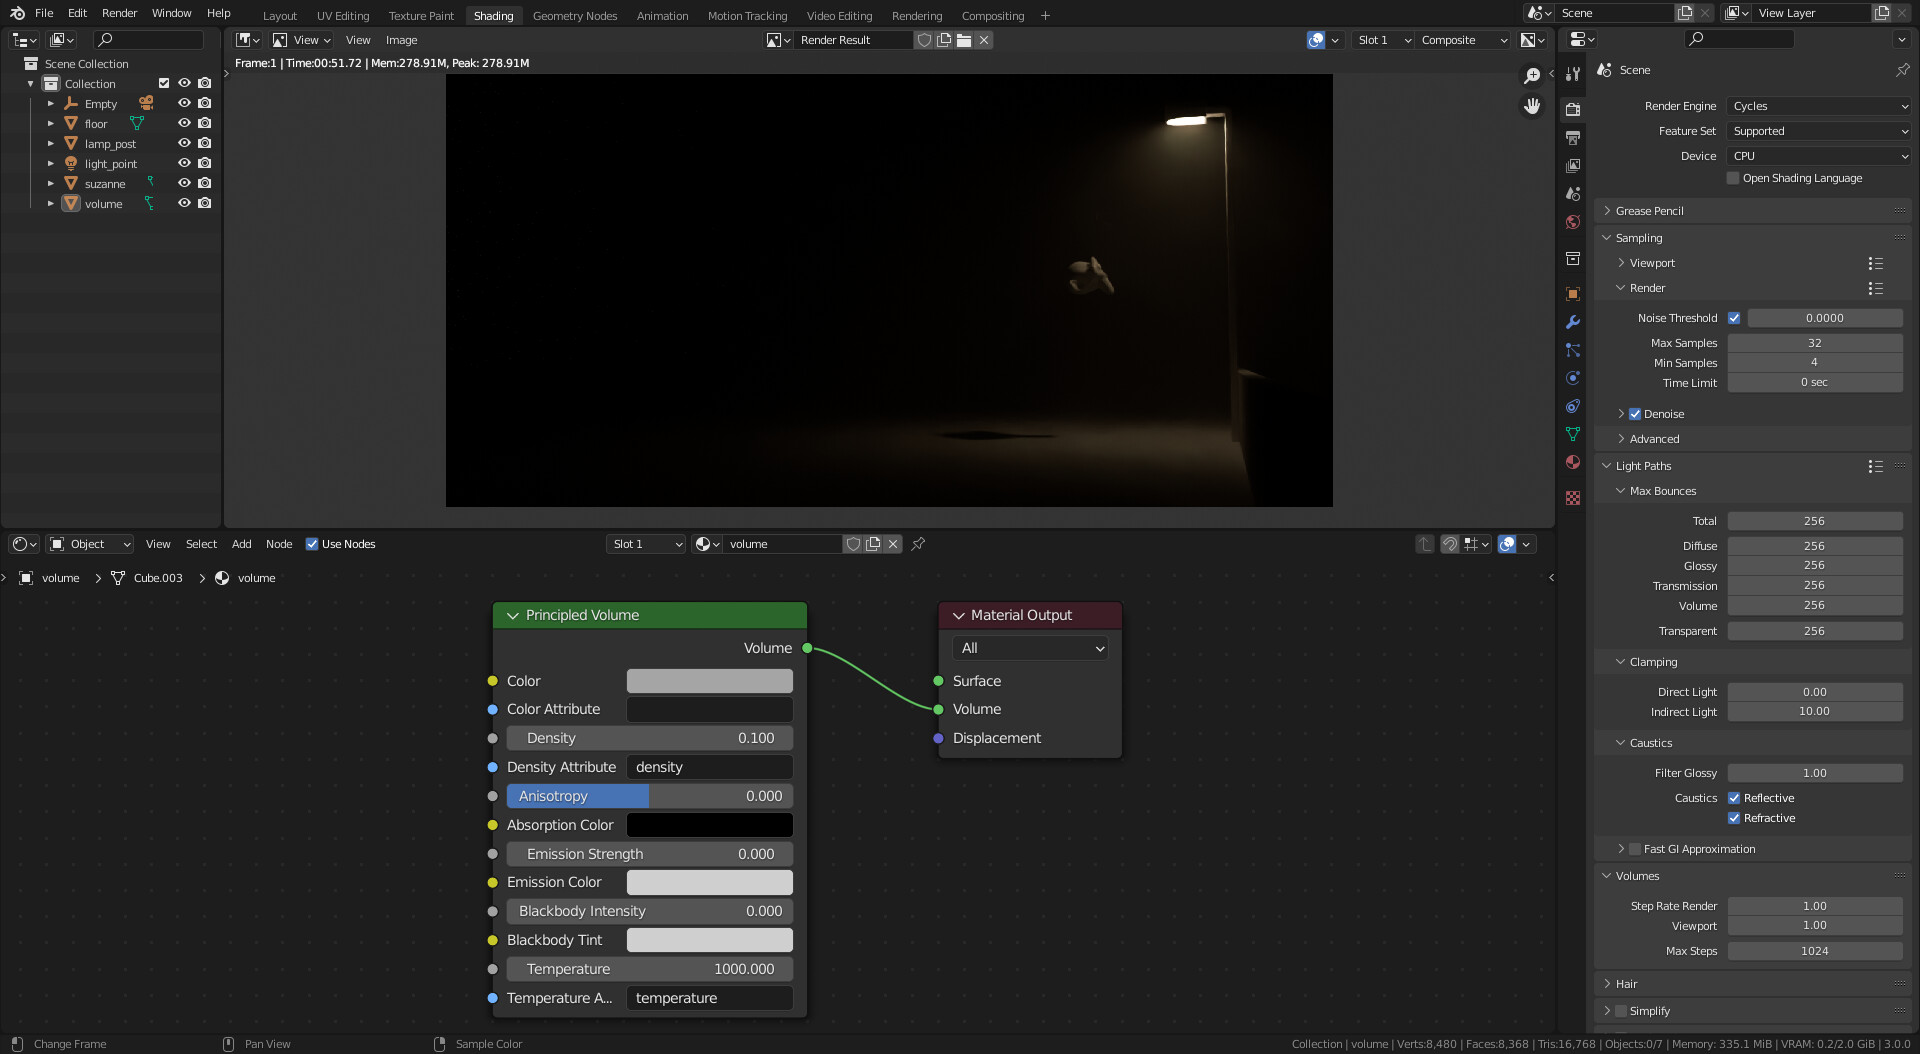Screen dimensions: 1920x1054
Task: Toggle the Use Nodes checkbox
Action: [x=312, y=544]
